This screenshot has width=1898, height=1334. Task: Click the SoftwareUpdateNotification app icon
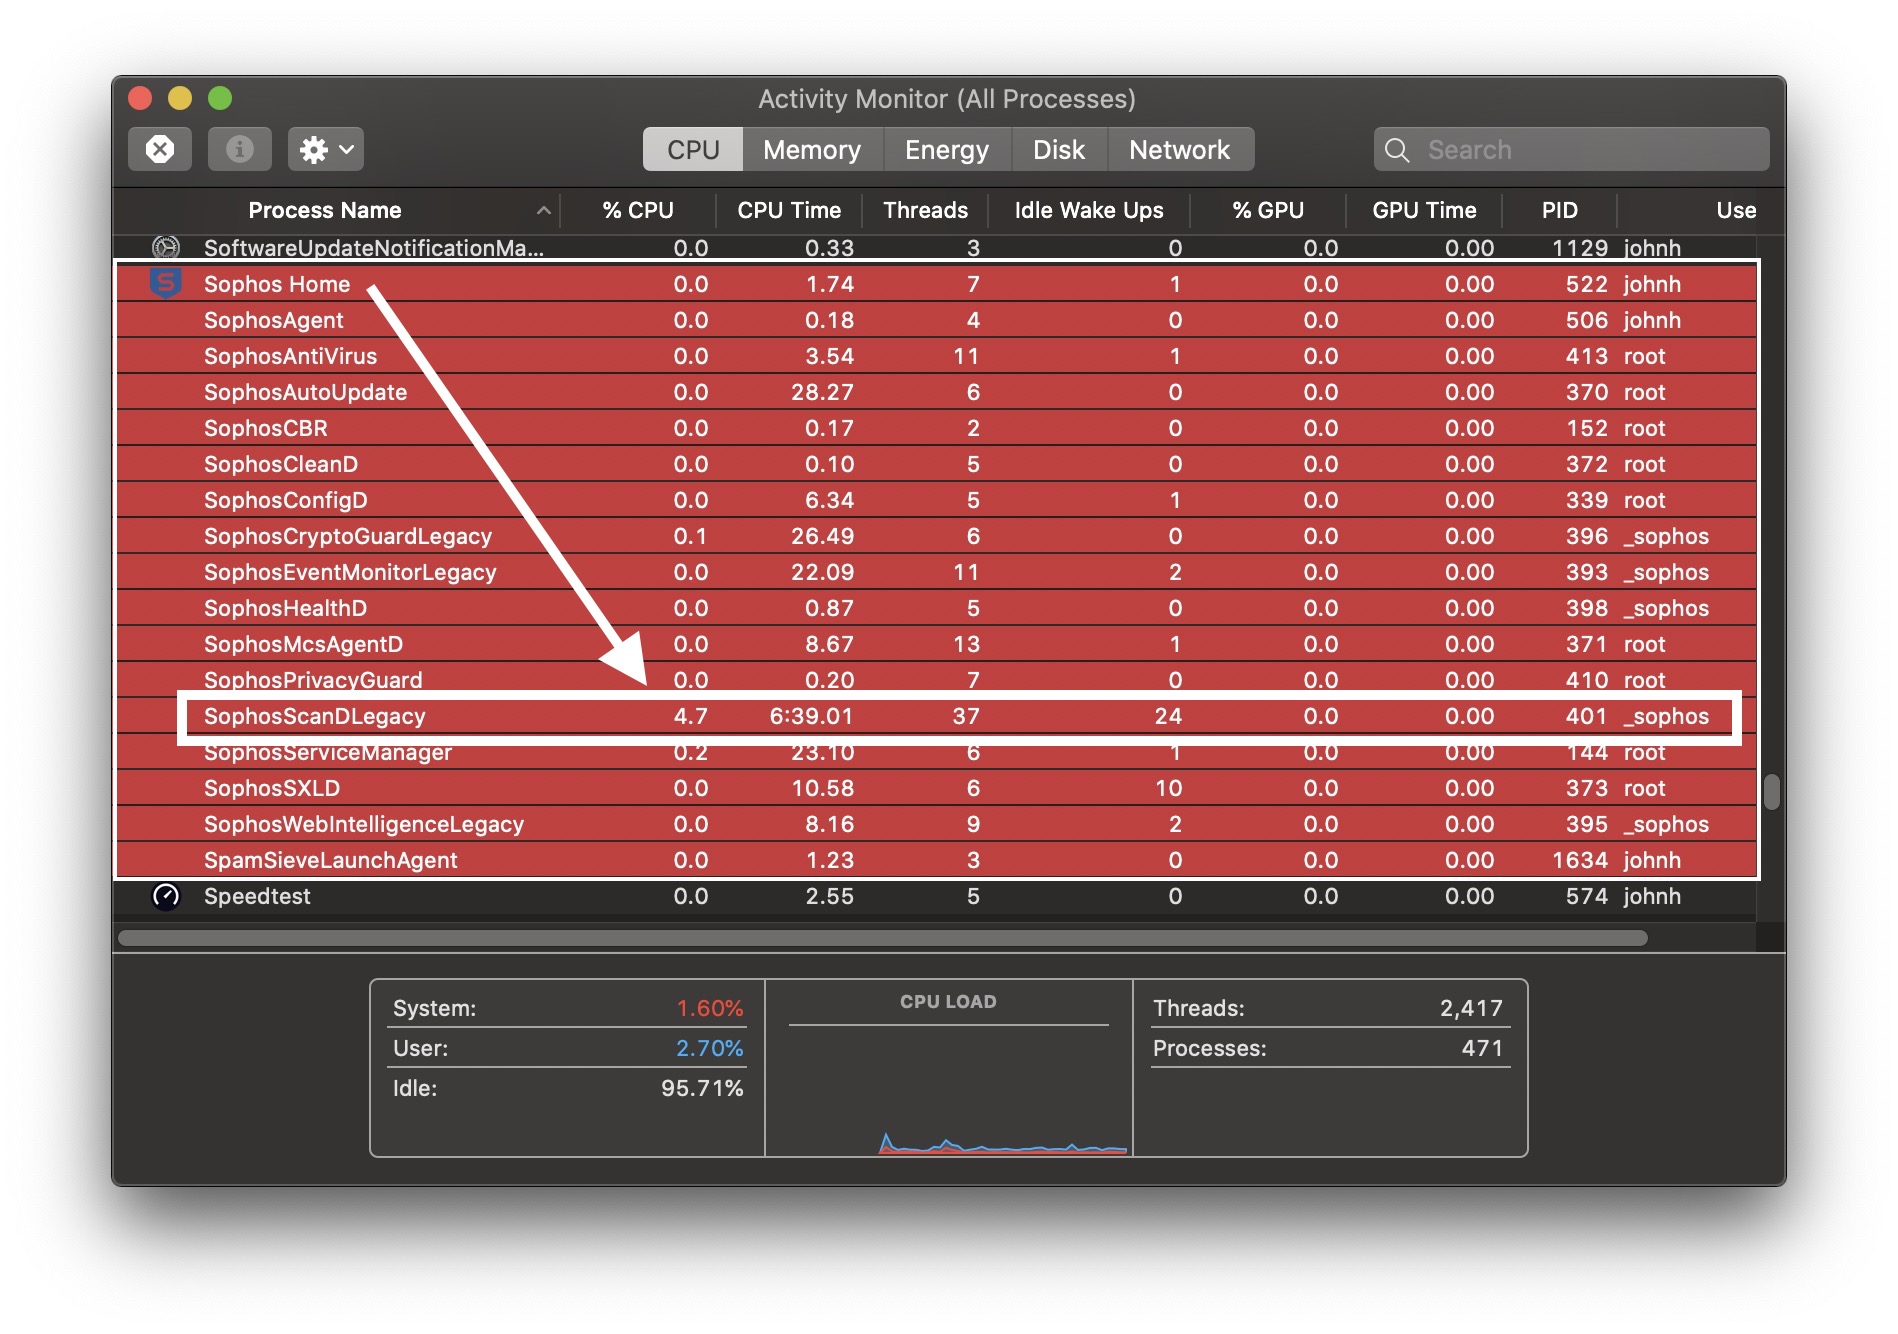click(165, 247)
